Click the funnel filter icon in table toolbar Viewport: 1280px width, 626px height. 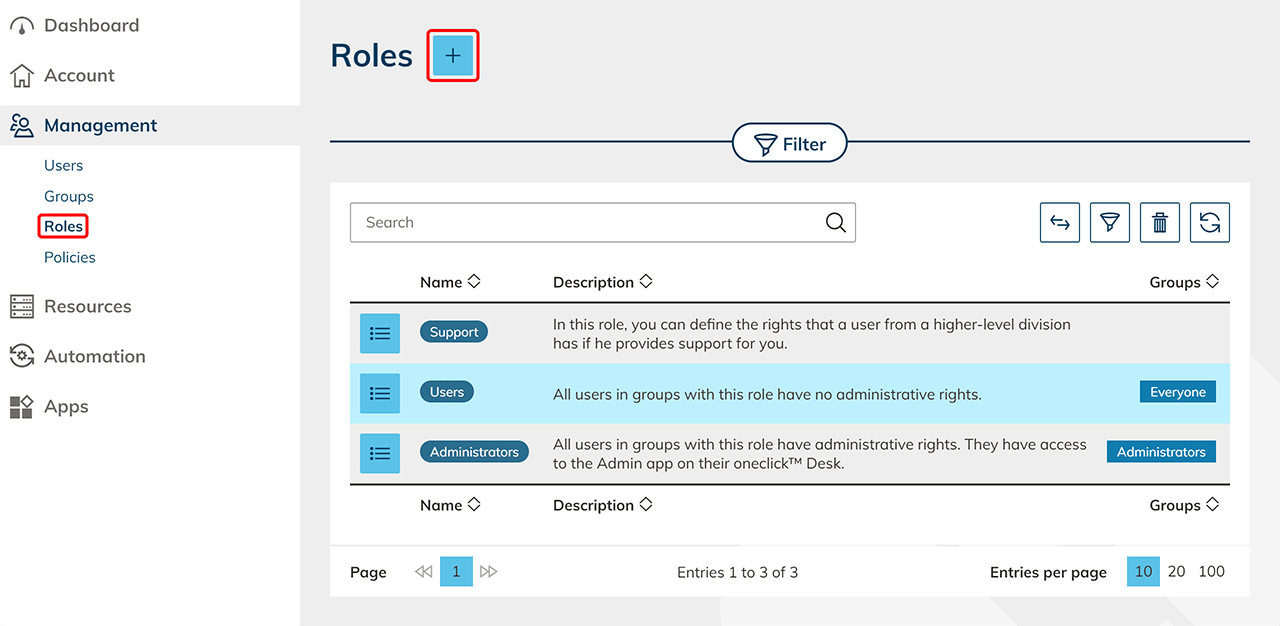(x=1109, y=223)
